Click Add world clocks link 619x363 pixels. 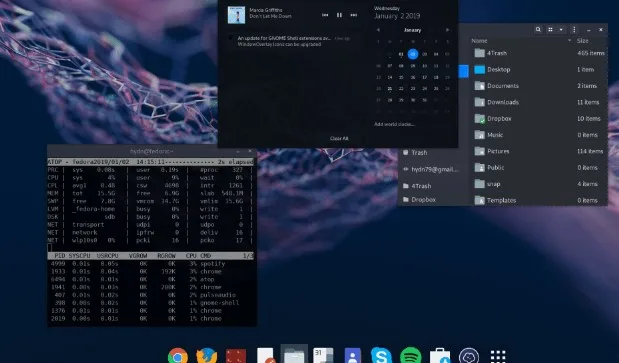click(394, 124)
